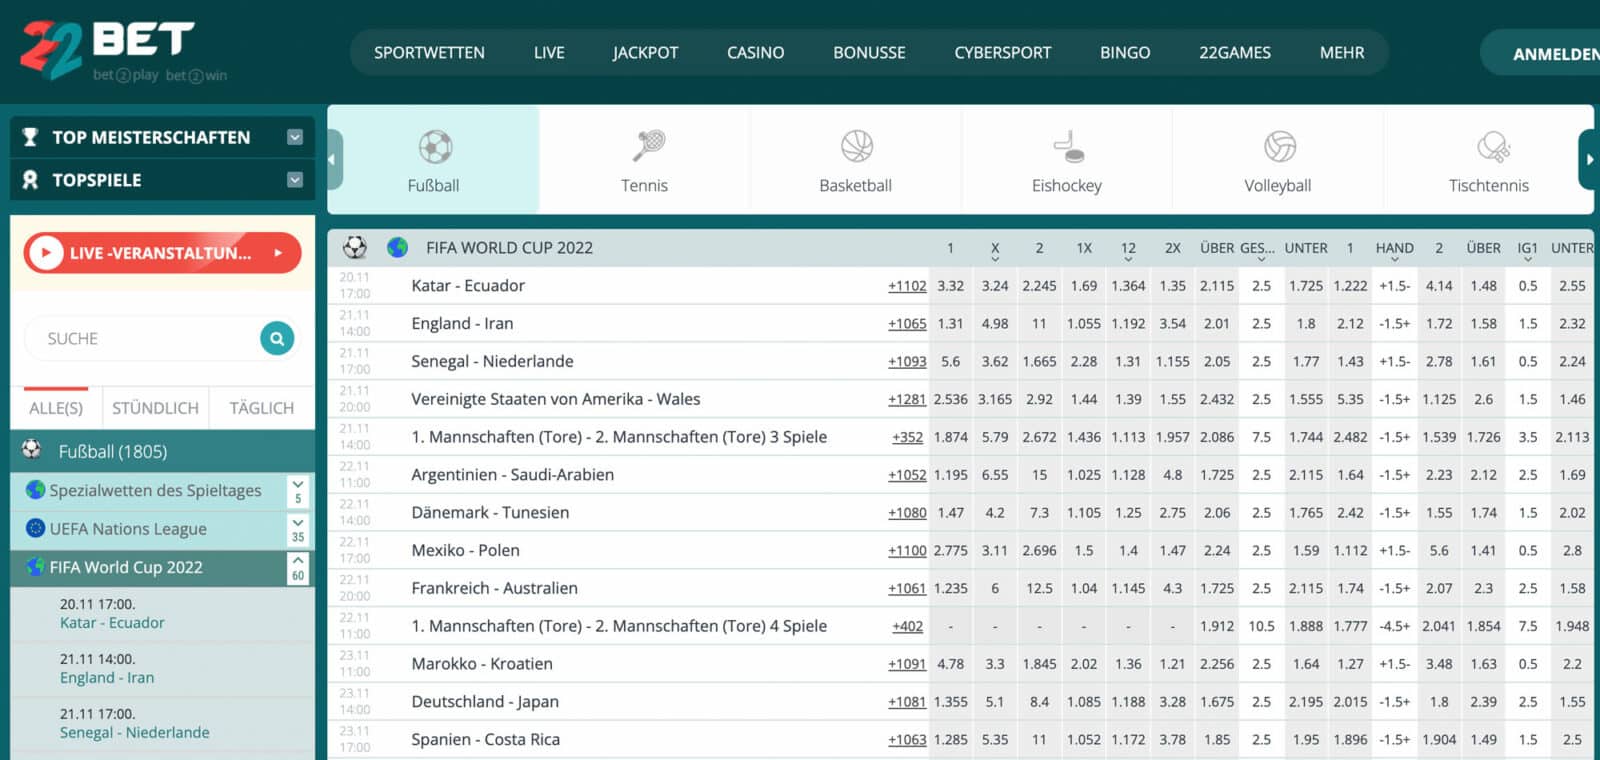
Task: Select the Tischtennis icon
Action: [1493, 147]
